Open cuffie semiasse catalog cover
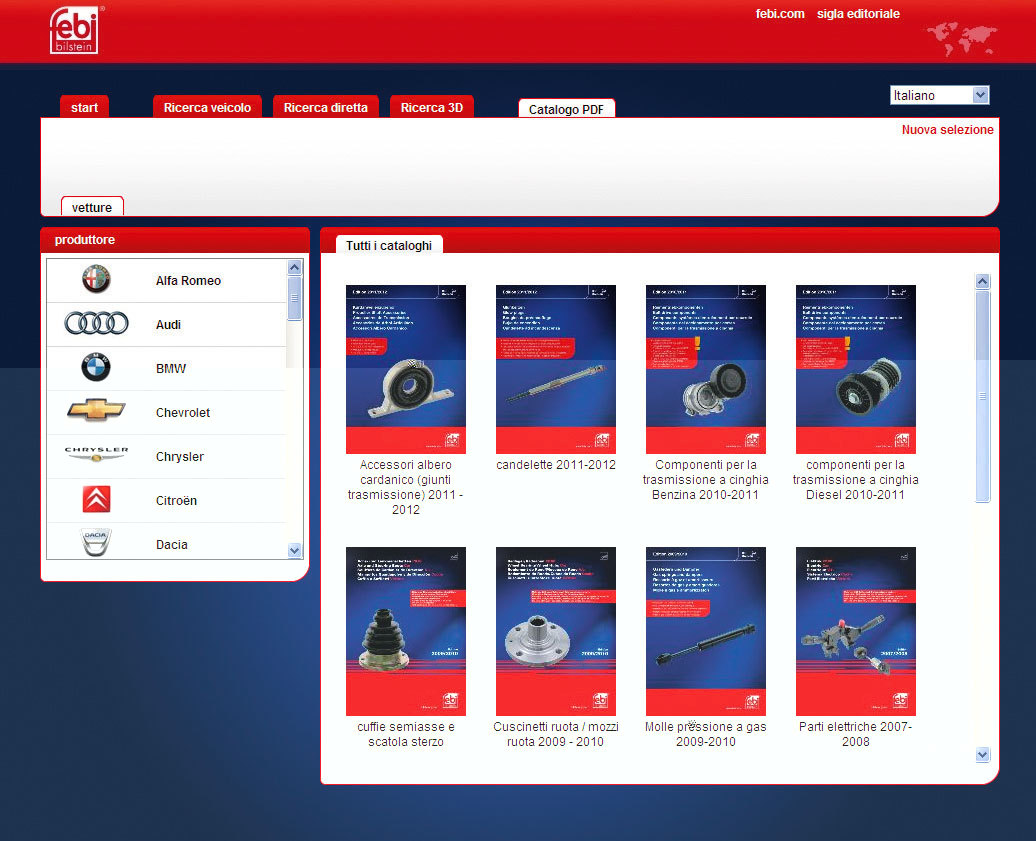 [406, 631]
